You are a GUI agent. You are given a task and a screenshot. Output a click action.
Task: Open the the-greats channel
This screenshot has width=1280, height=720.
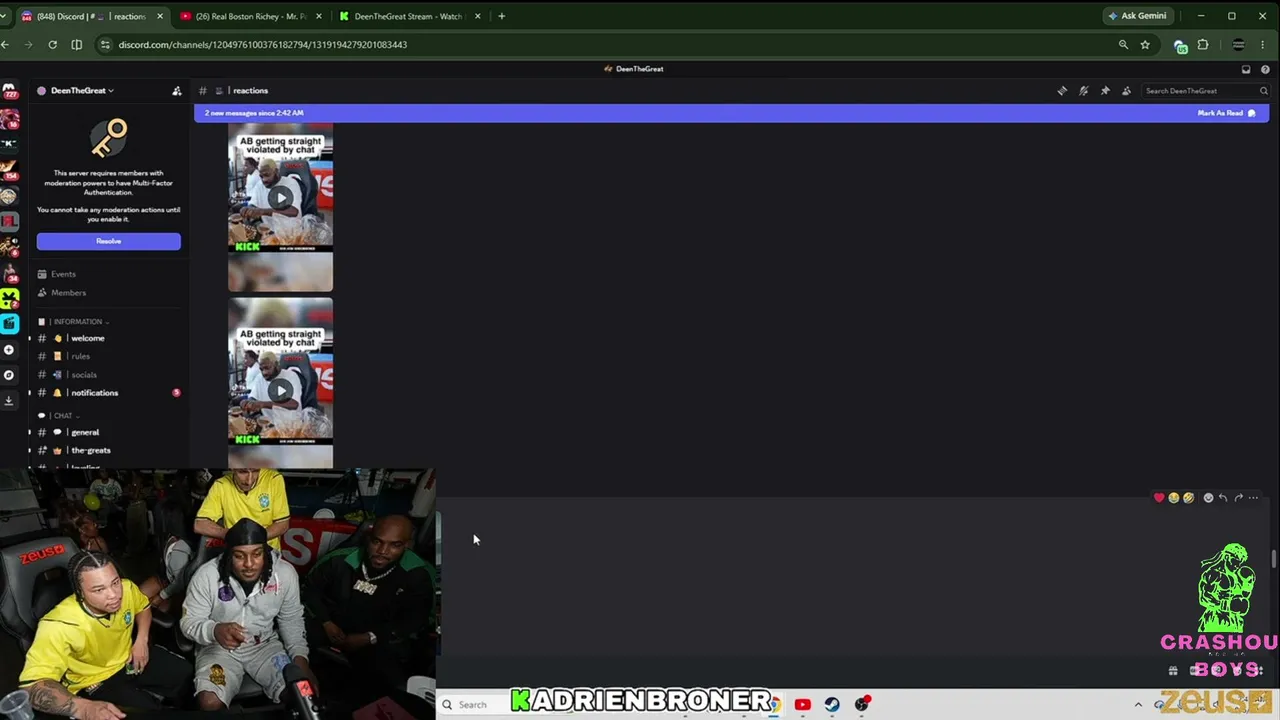click(x=90, y=451)
